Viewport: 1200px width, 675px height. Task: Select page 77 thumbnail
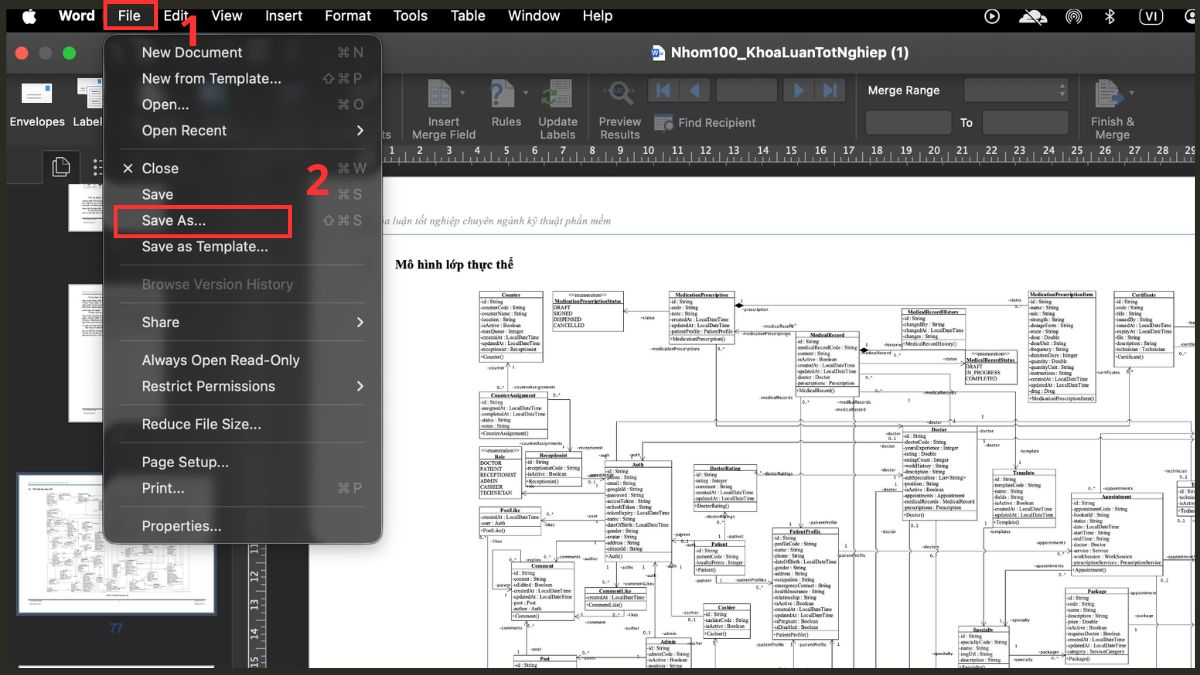(x=117, y=545)
